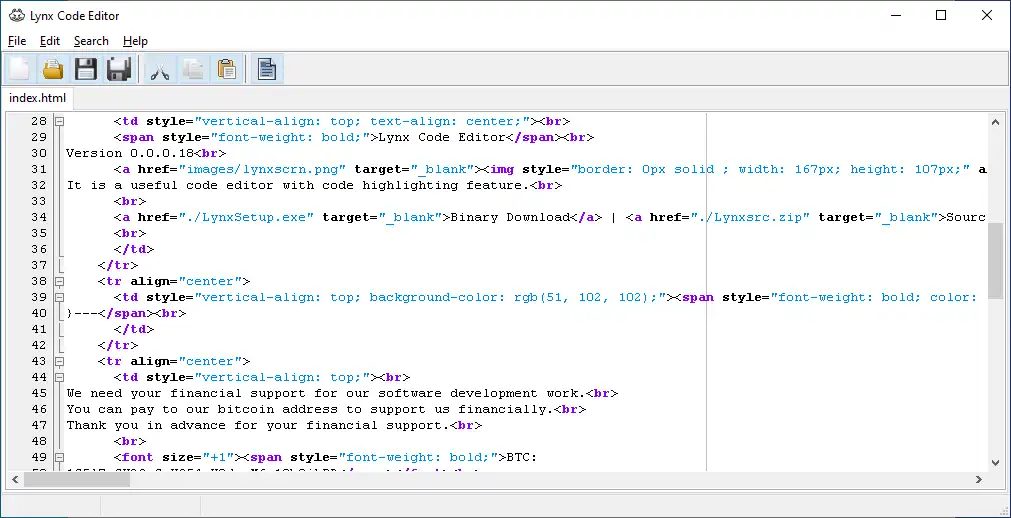
Task: Collapse the fold marker at line 28
Action: [59, 121]
